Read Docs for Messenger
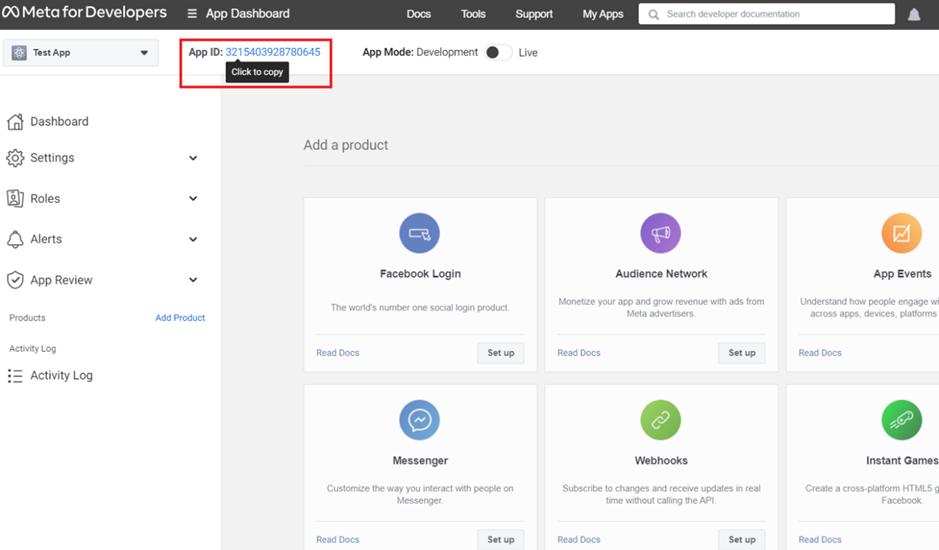This screenshot has height=550, width=939. pos(338,540)
